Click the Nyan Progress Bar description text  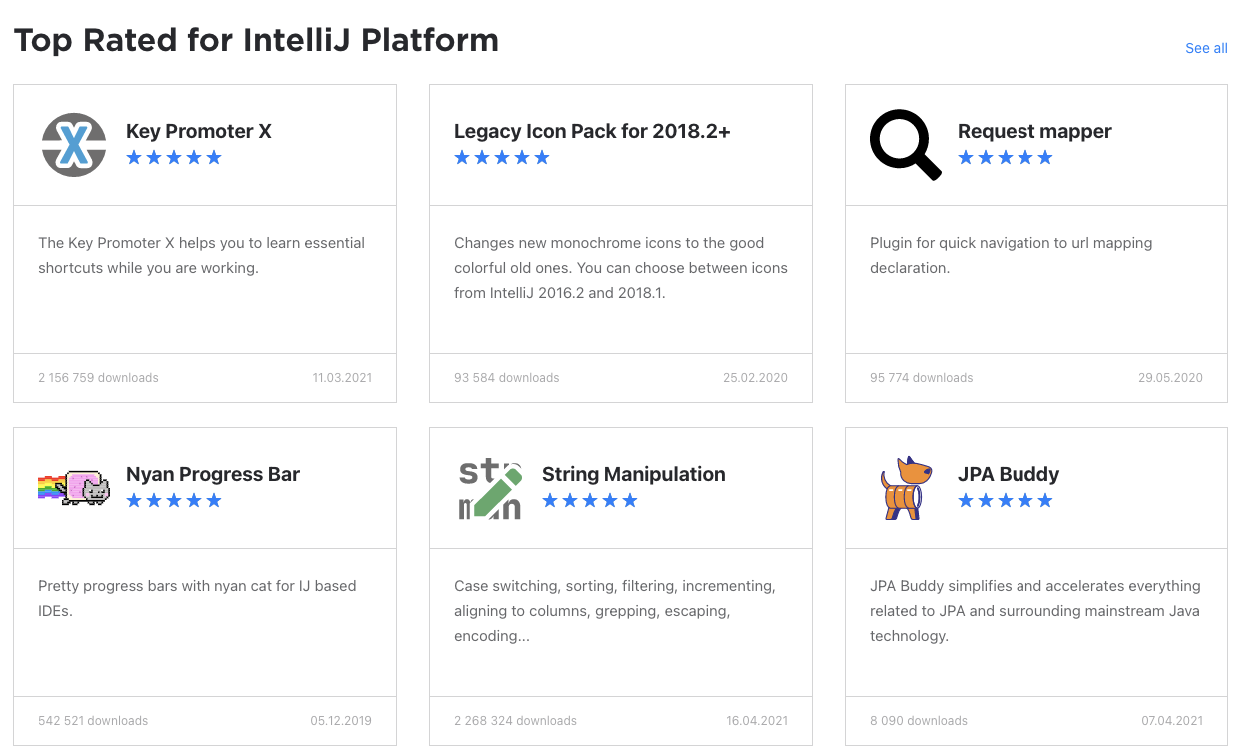pyautogui.click(x=197, y=598)
